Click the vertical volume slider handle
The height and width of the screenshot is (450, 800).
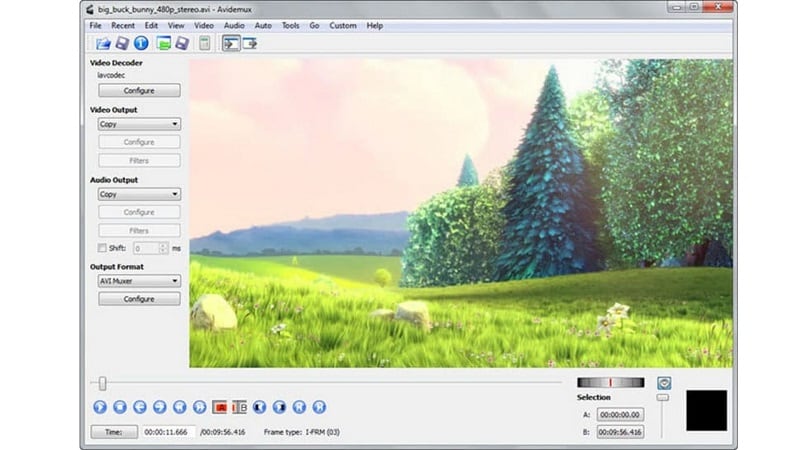[662, 397]
